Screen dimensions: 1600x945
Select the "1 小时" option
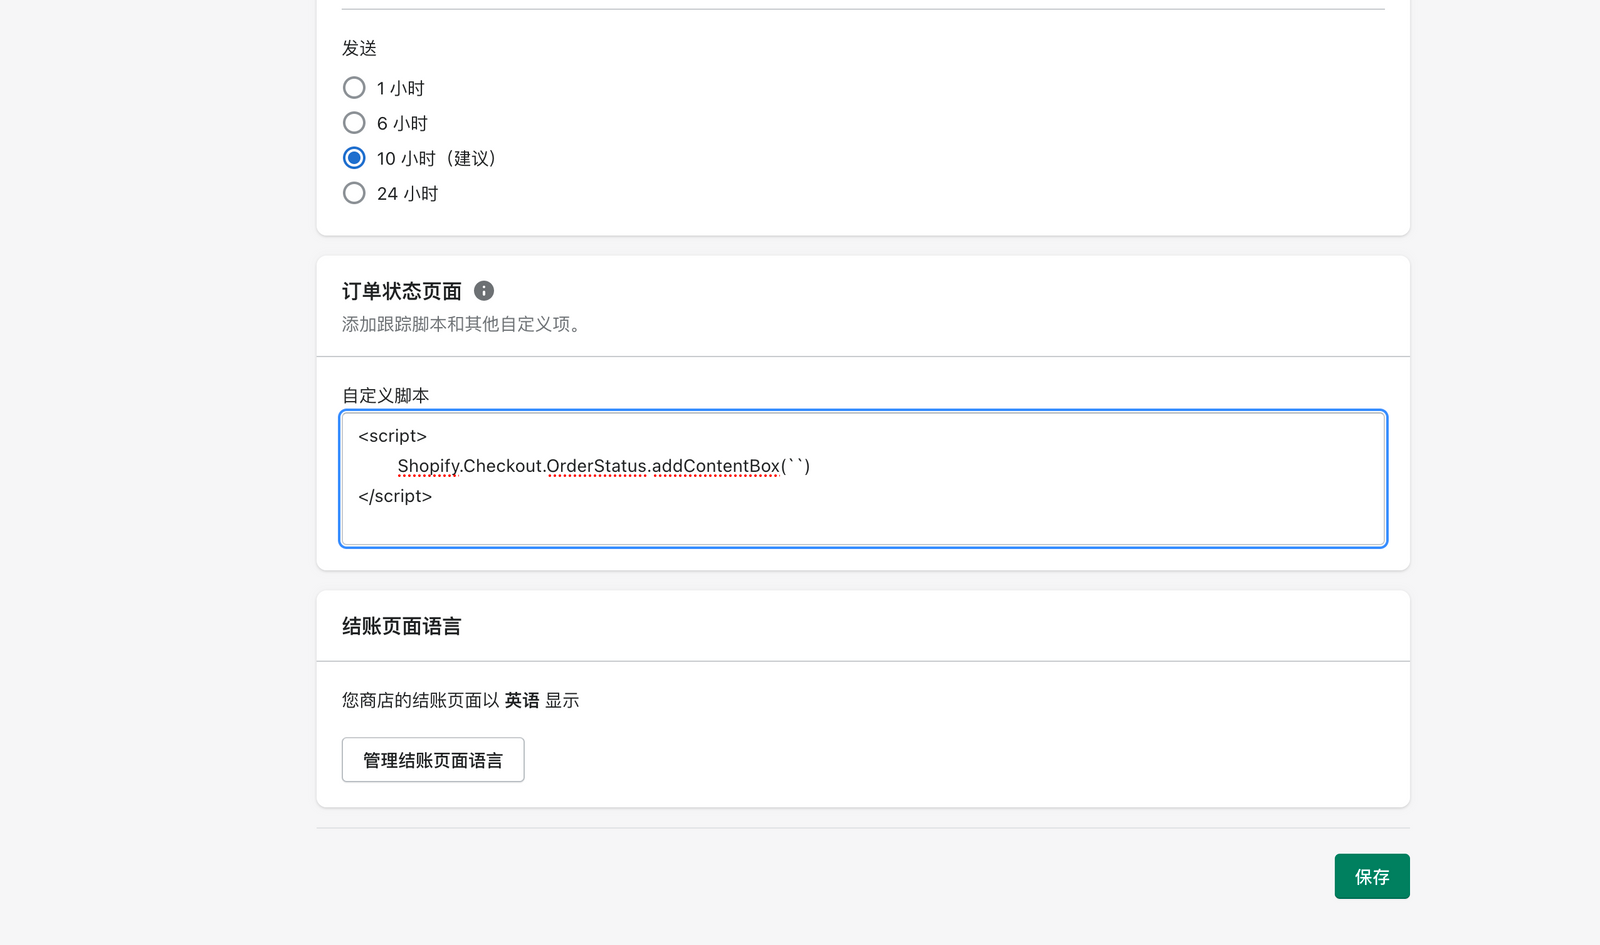click(x=354, y=87)
